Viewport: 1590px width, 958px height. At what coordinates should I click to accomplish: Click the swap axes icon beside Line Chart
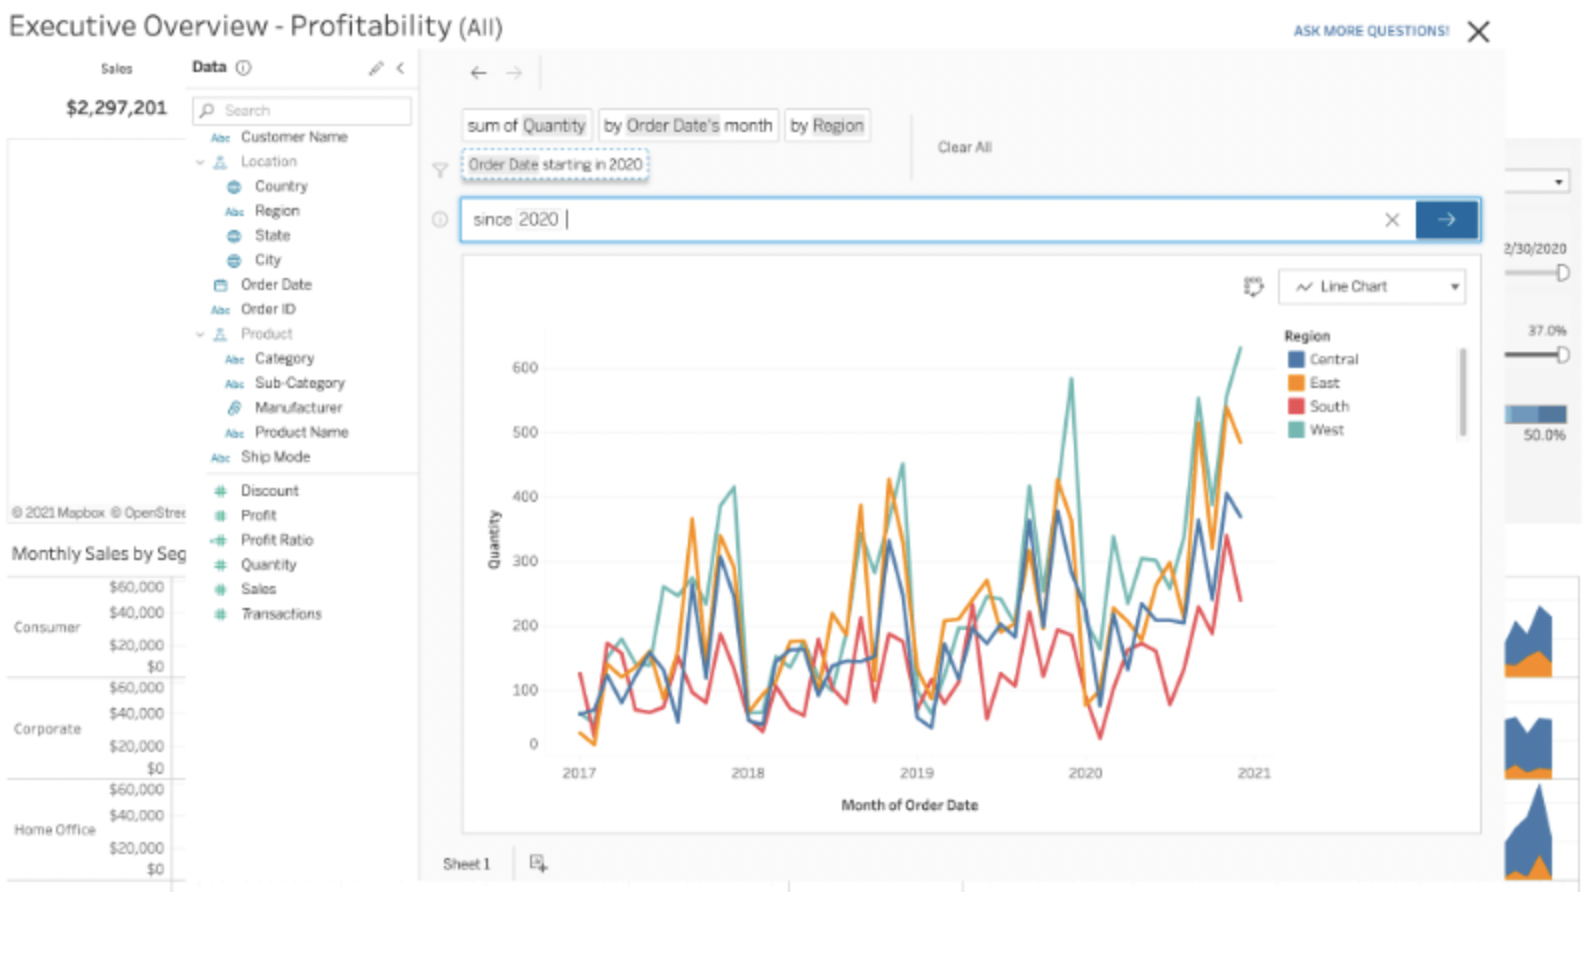(1253, 286)
